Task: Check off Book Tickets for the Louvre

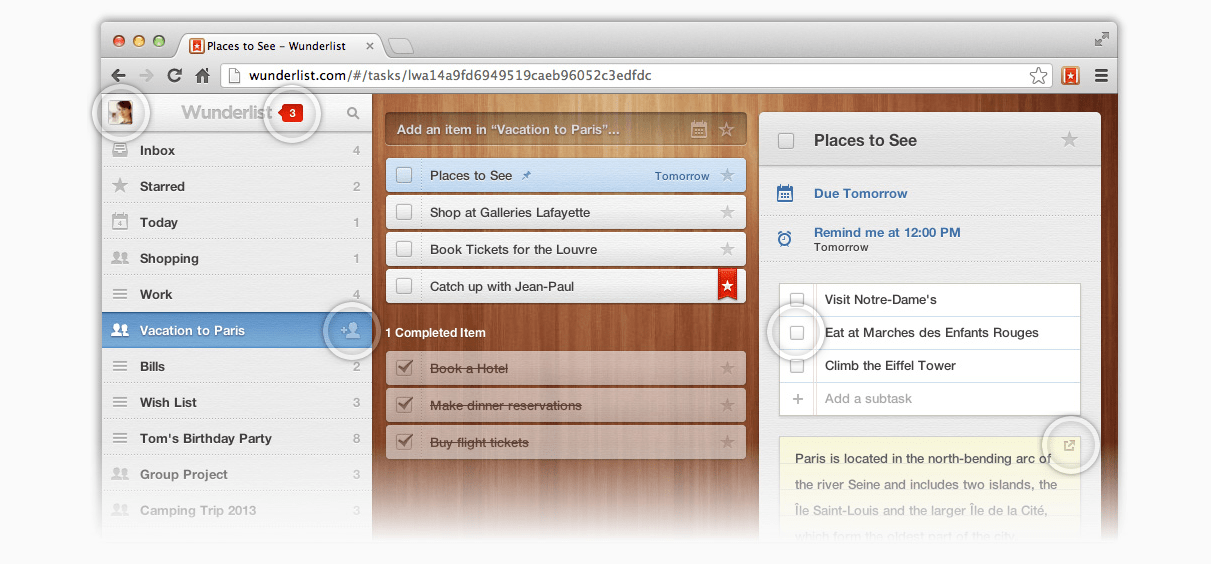Action: [x=404, y=249]
